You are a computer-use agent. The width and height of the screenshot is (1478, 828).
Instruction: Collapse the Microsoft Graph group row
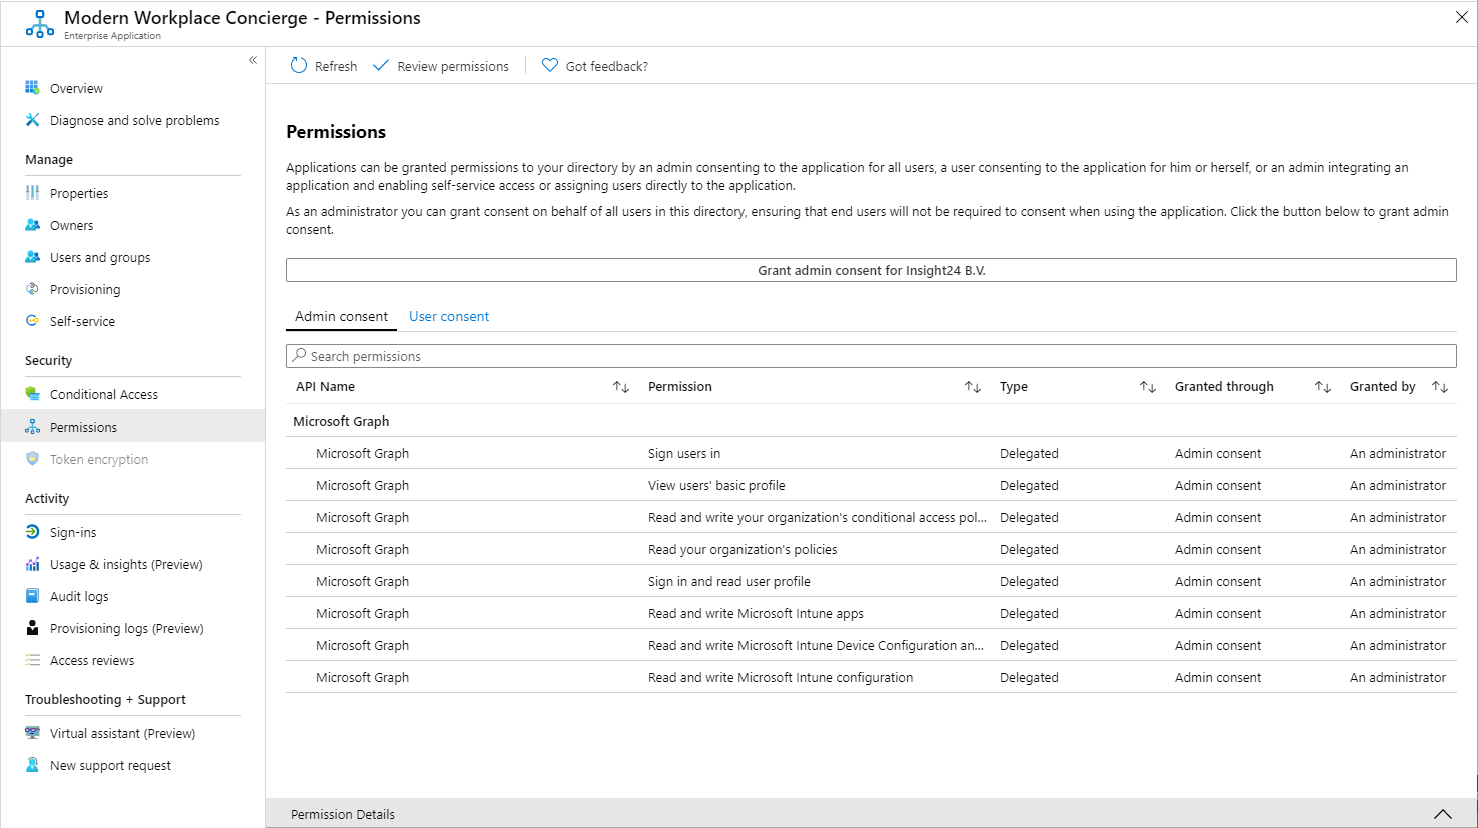tap(871, 421)
